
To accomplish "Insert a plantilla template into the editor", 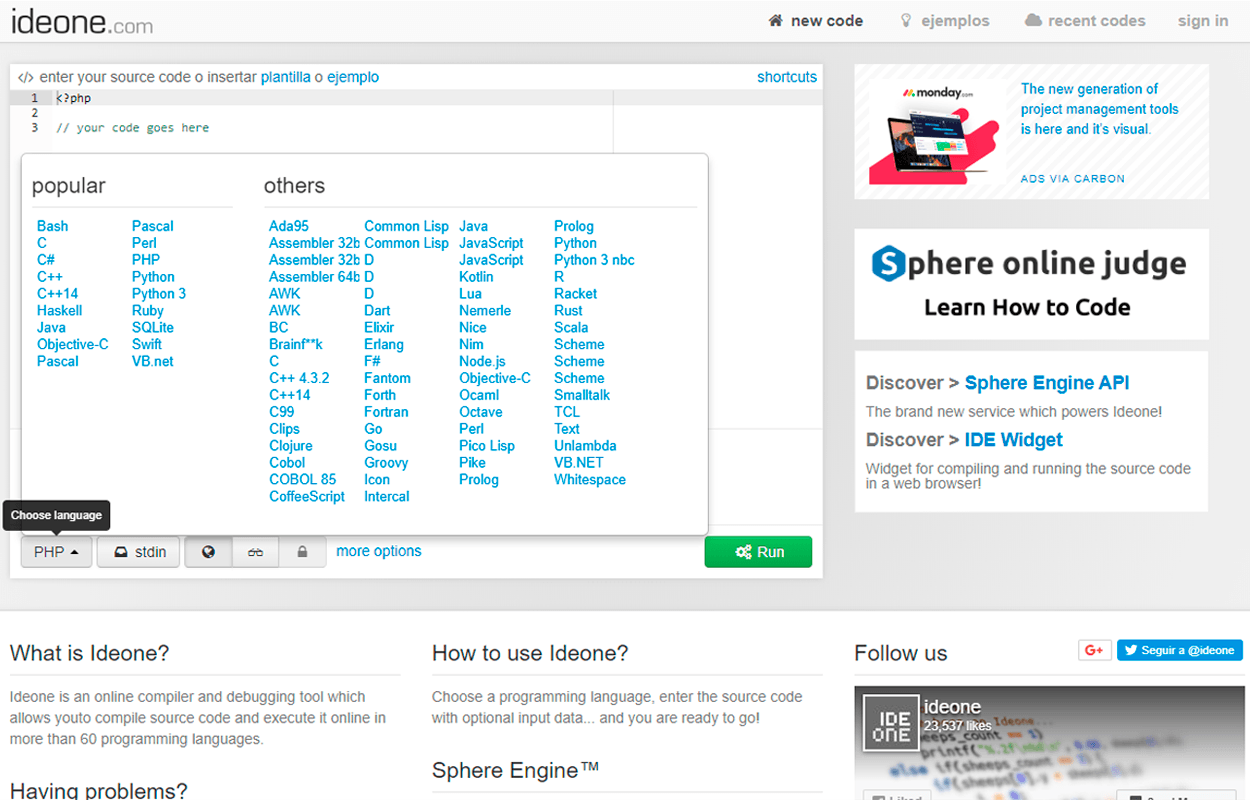I will [285, 77].
